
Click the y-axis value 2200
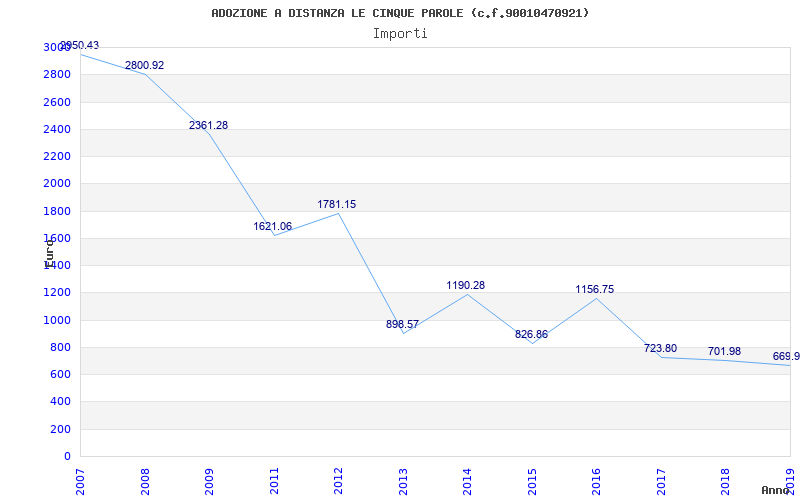click(57, 157)
